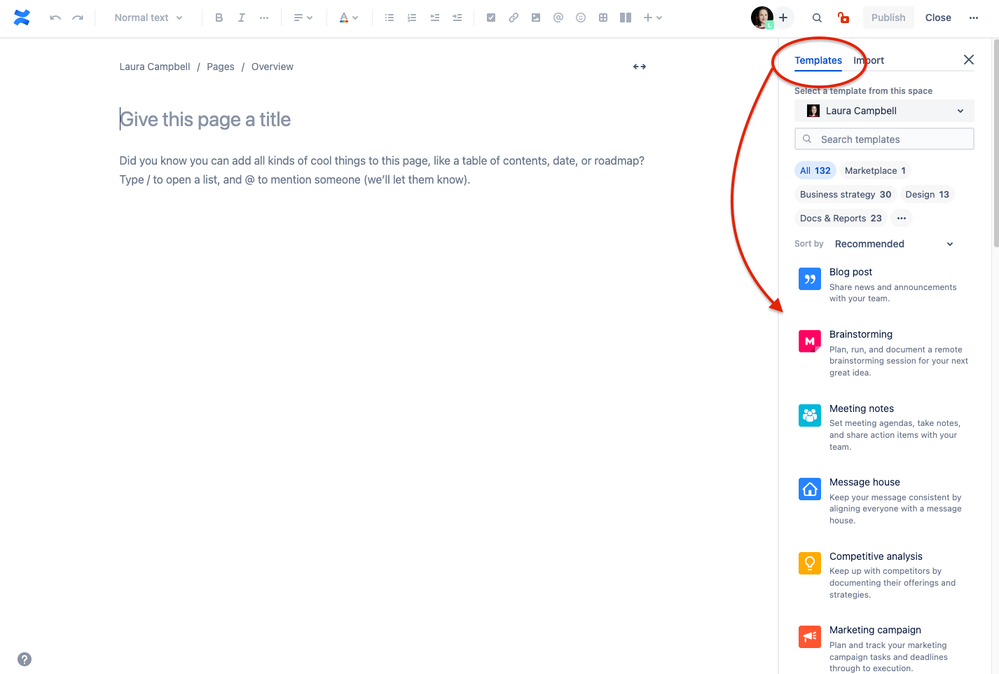Mention someone with the @ icon

(558, 17)
